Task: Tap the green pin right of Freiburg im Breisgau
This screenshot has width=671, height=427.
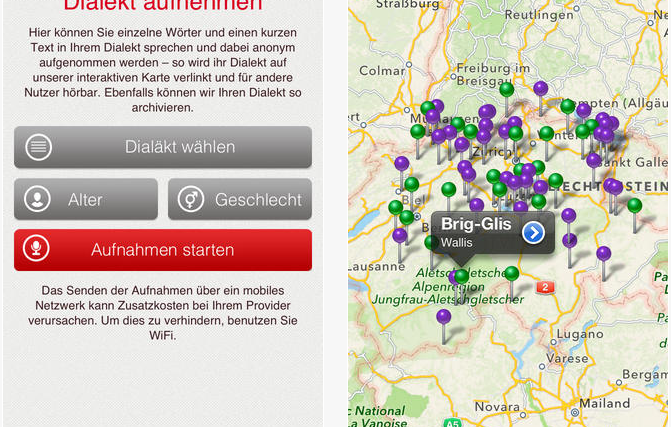Action: tap(507, 90)
